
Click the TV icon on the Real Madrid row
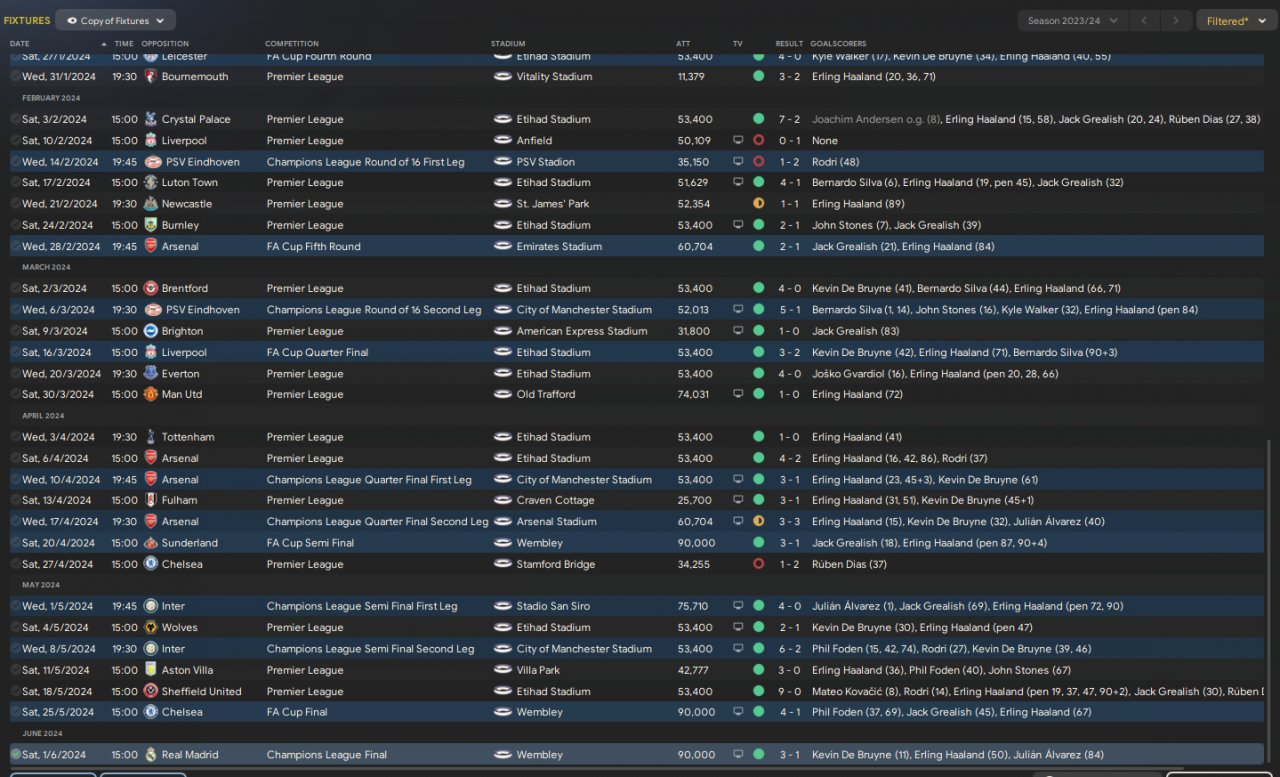pos(738,755)
